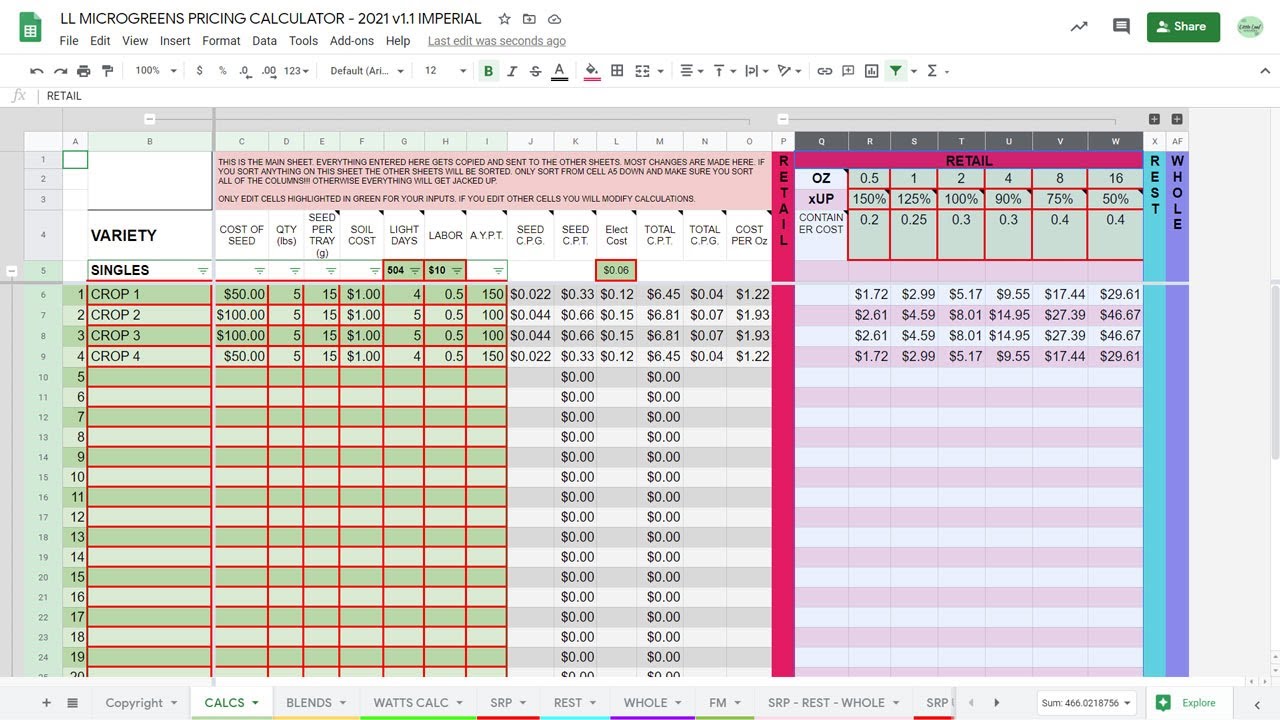Insert a chart
Image resolution: width=1280 pixels, height=720 pixels.
coord(872,71)
